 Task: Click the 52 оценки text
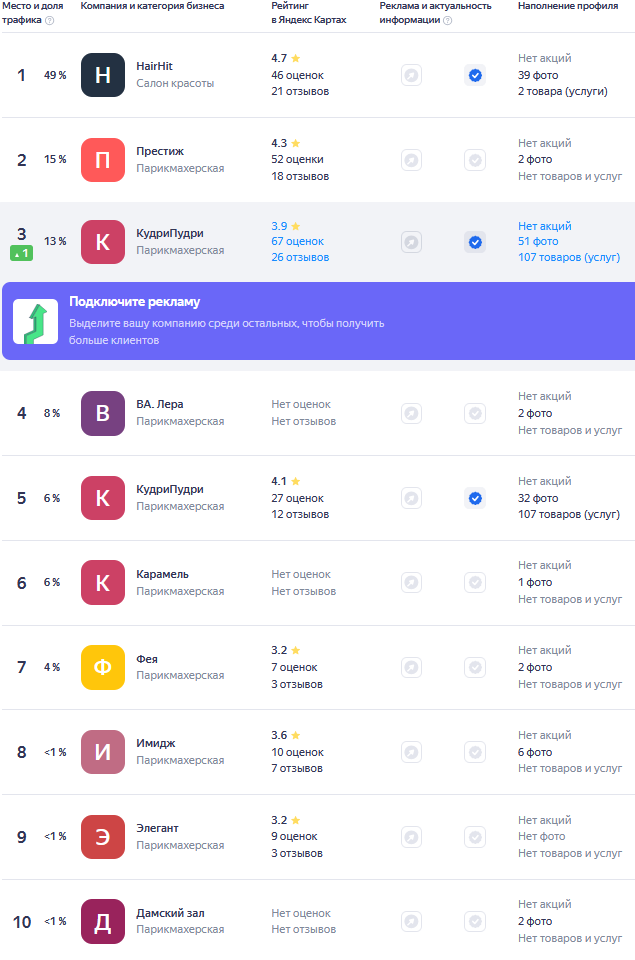click(x=298, y=159)
